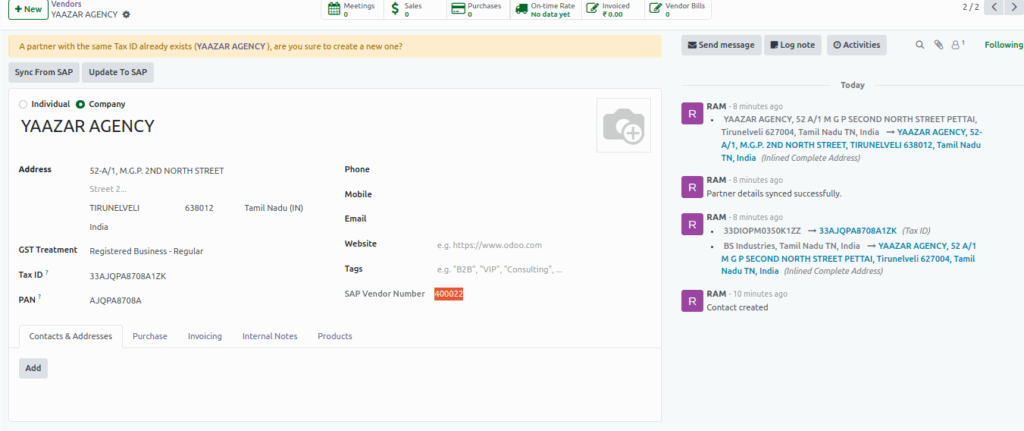Image resolution: width=1024 pixels, height=431 pixels.
Task: Click the Vendor Bills pencil icon
Action: click(656, 9)
